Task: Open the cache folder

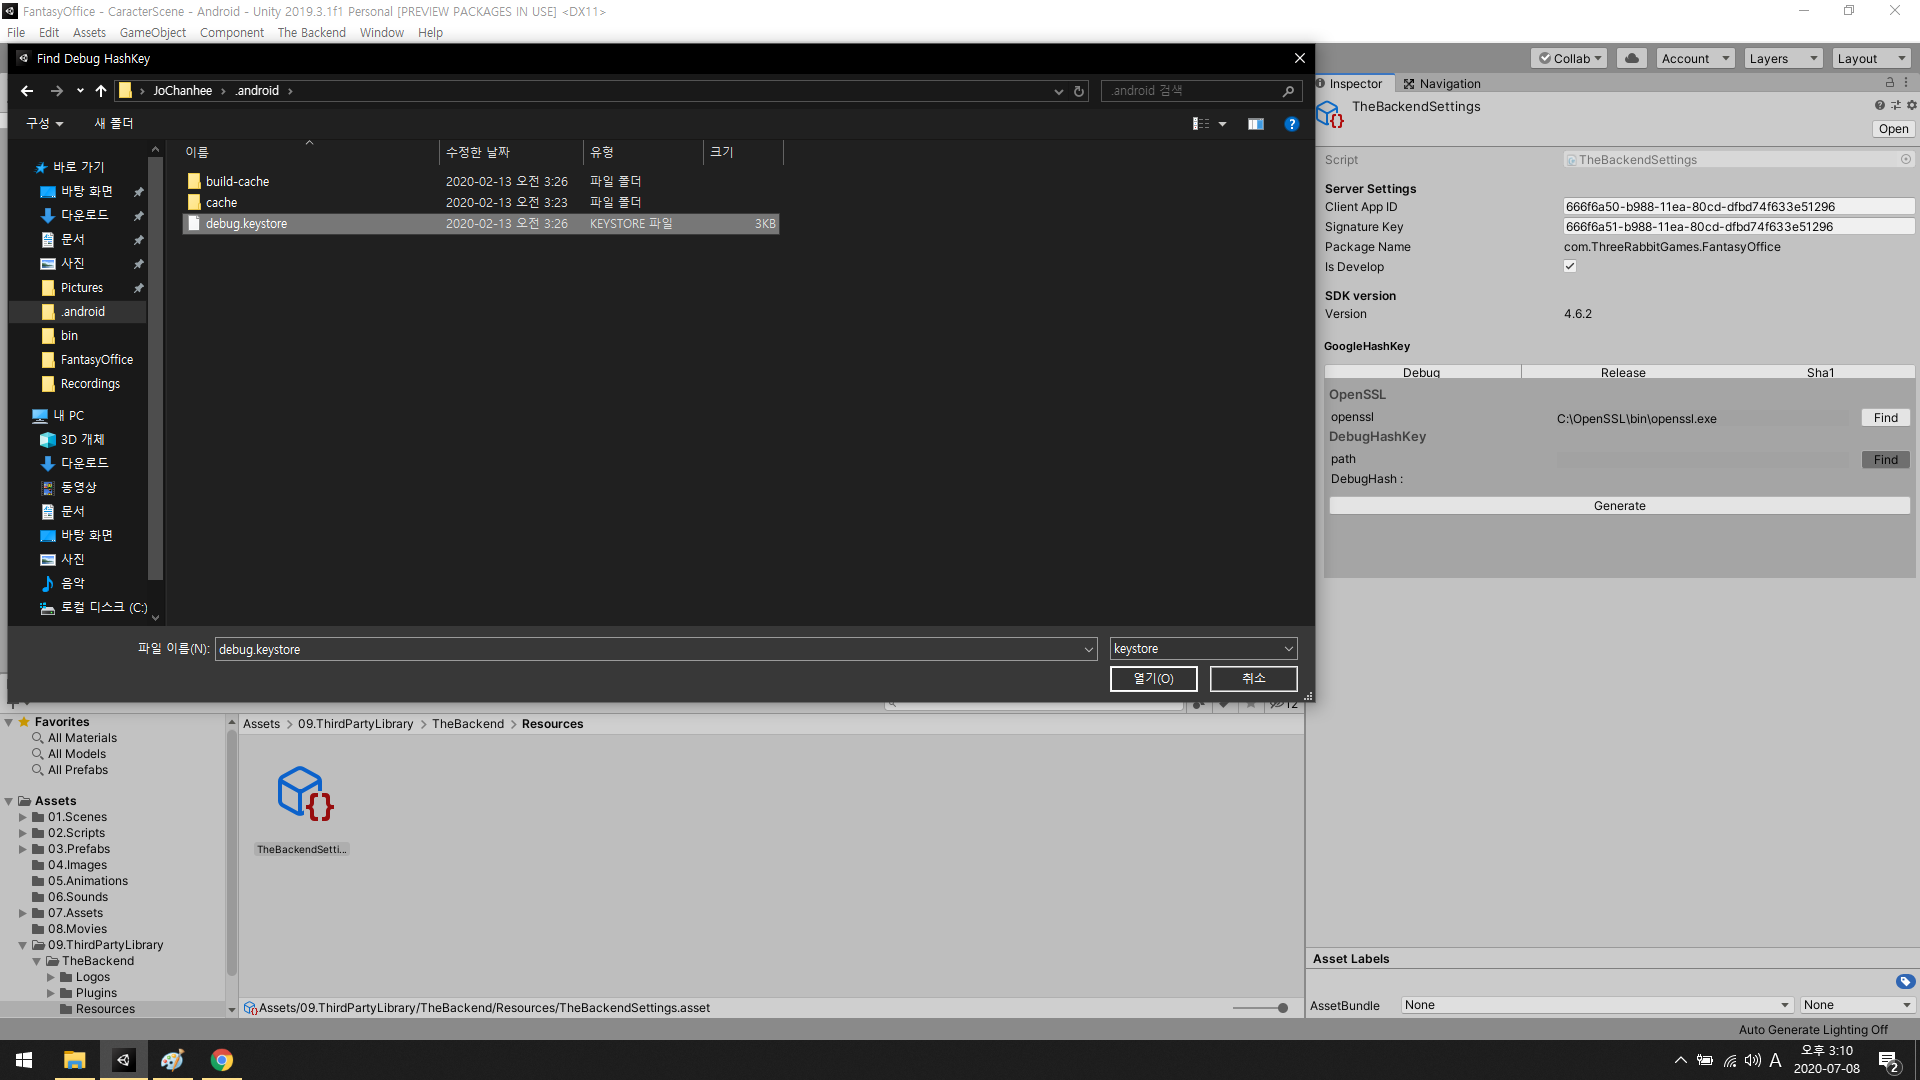Action: [x=221, y=203]
